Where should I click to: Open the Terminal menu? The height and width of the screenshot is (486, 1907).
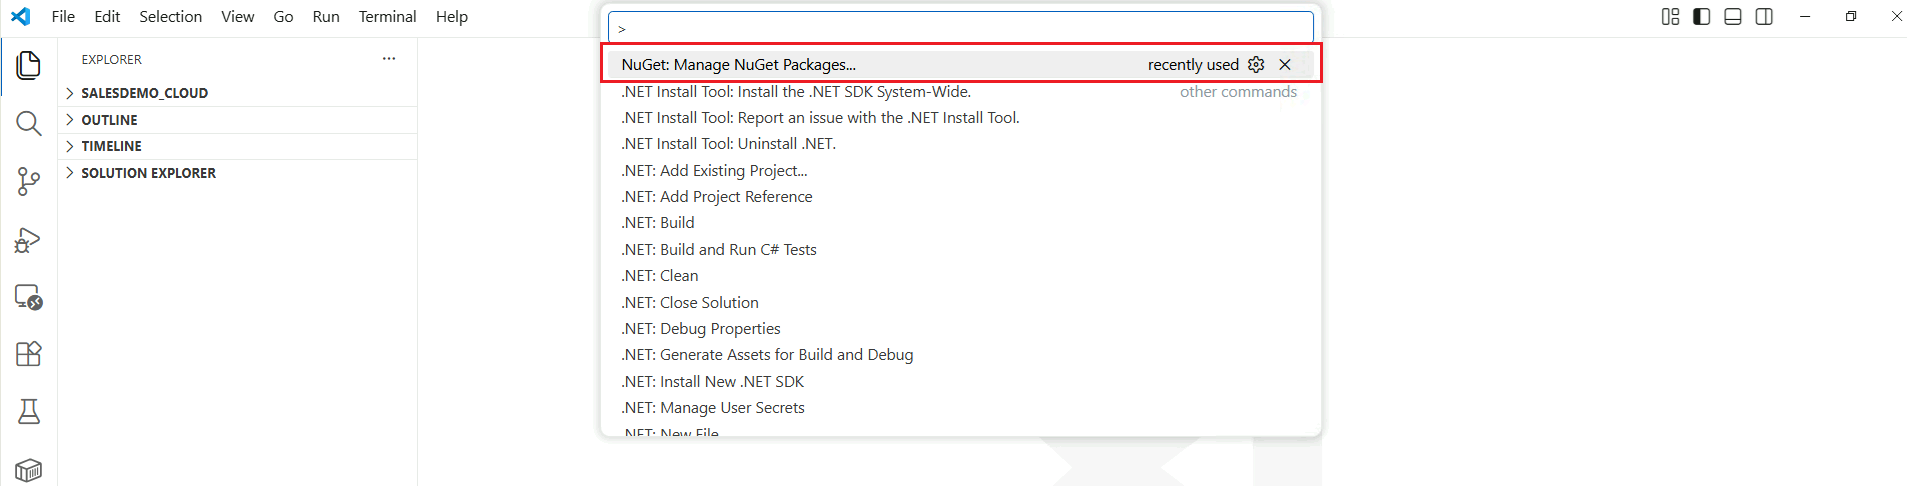click(x=387, y=17)
